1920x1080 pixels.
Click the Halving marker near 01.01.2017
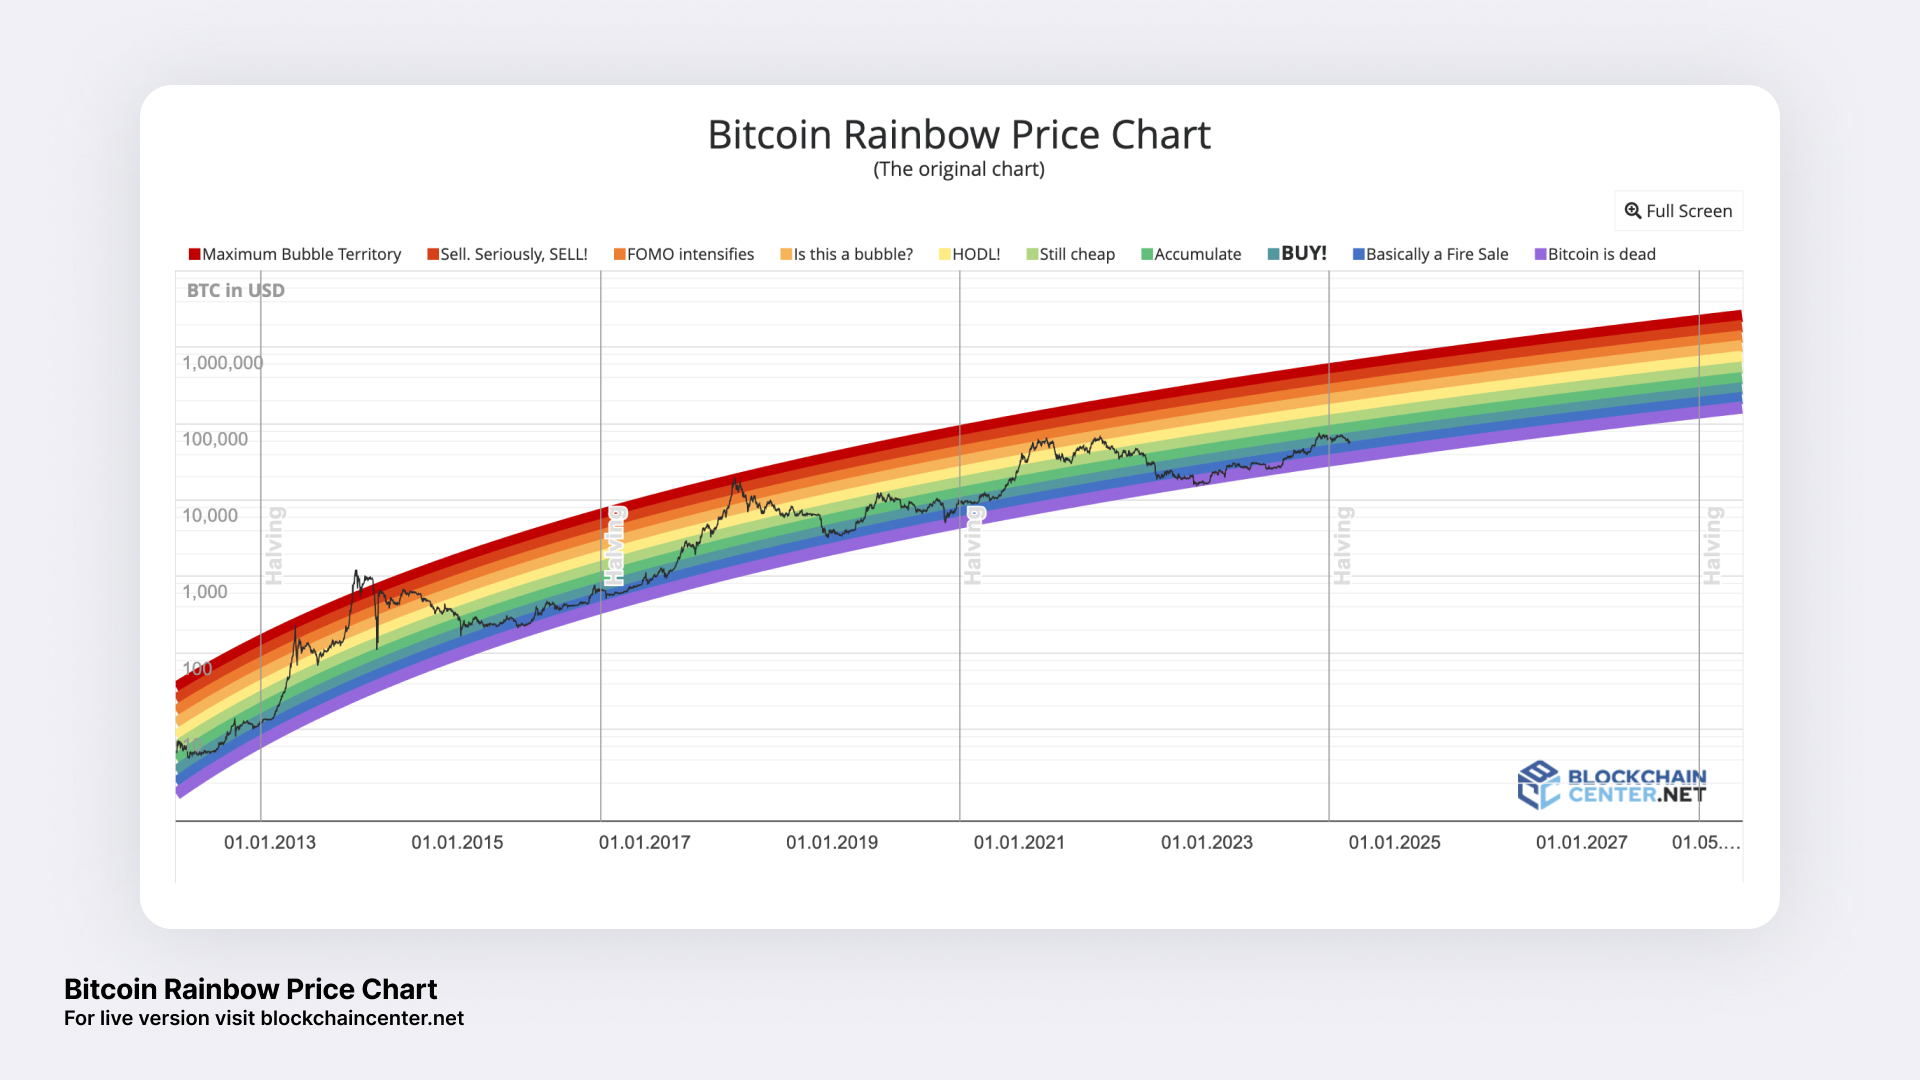click(x=615, y=545)
